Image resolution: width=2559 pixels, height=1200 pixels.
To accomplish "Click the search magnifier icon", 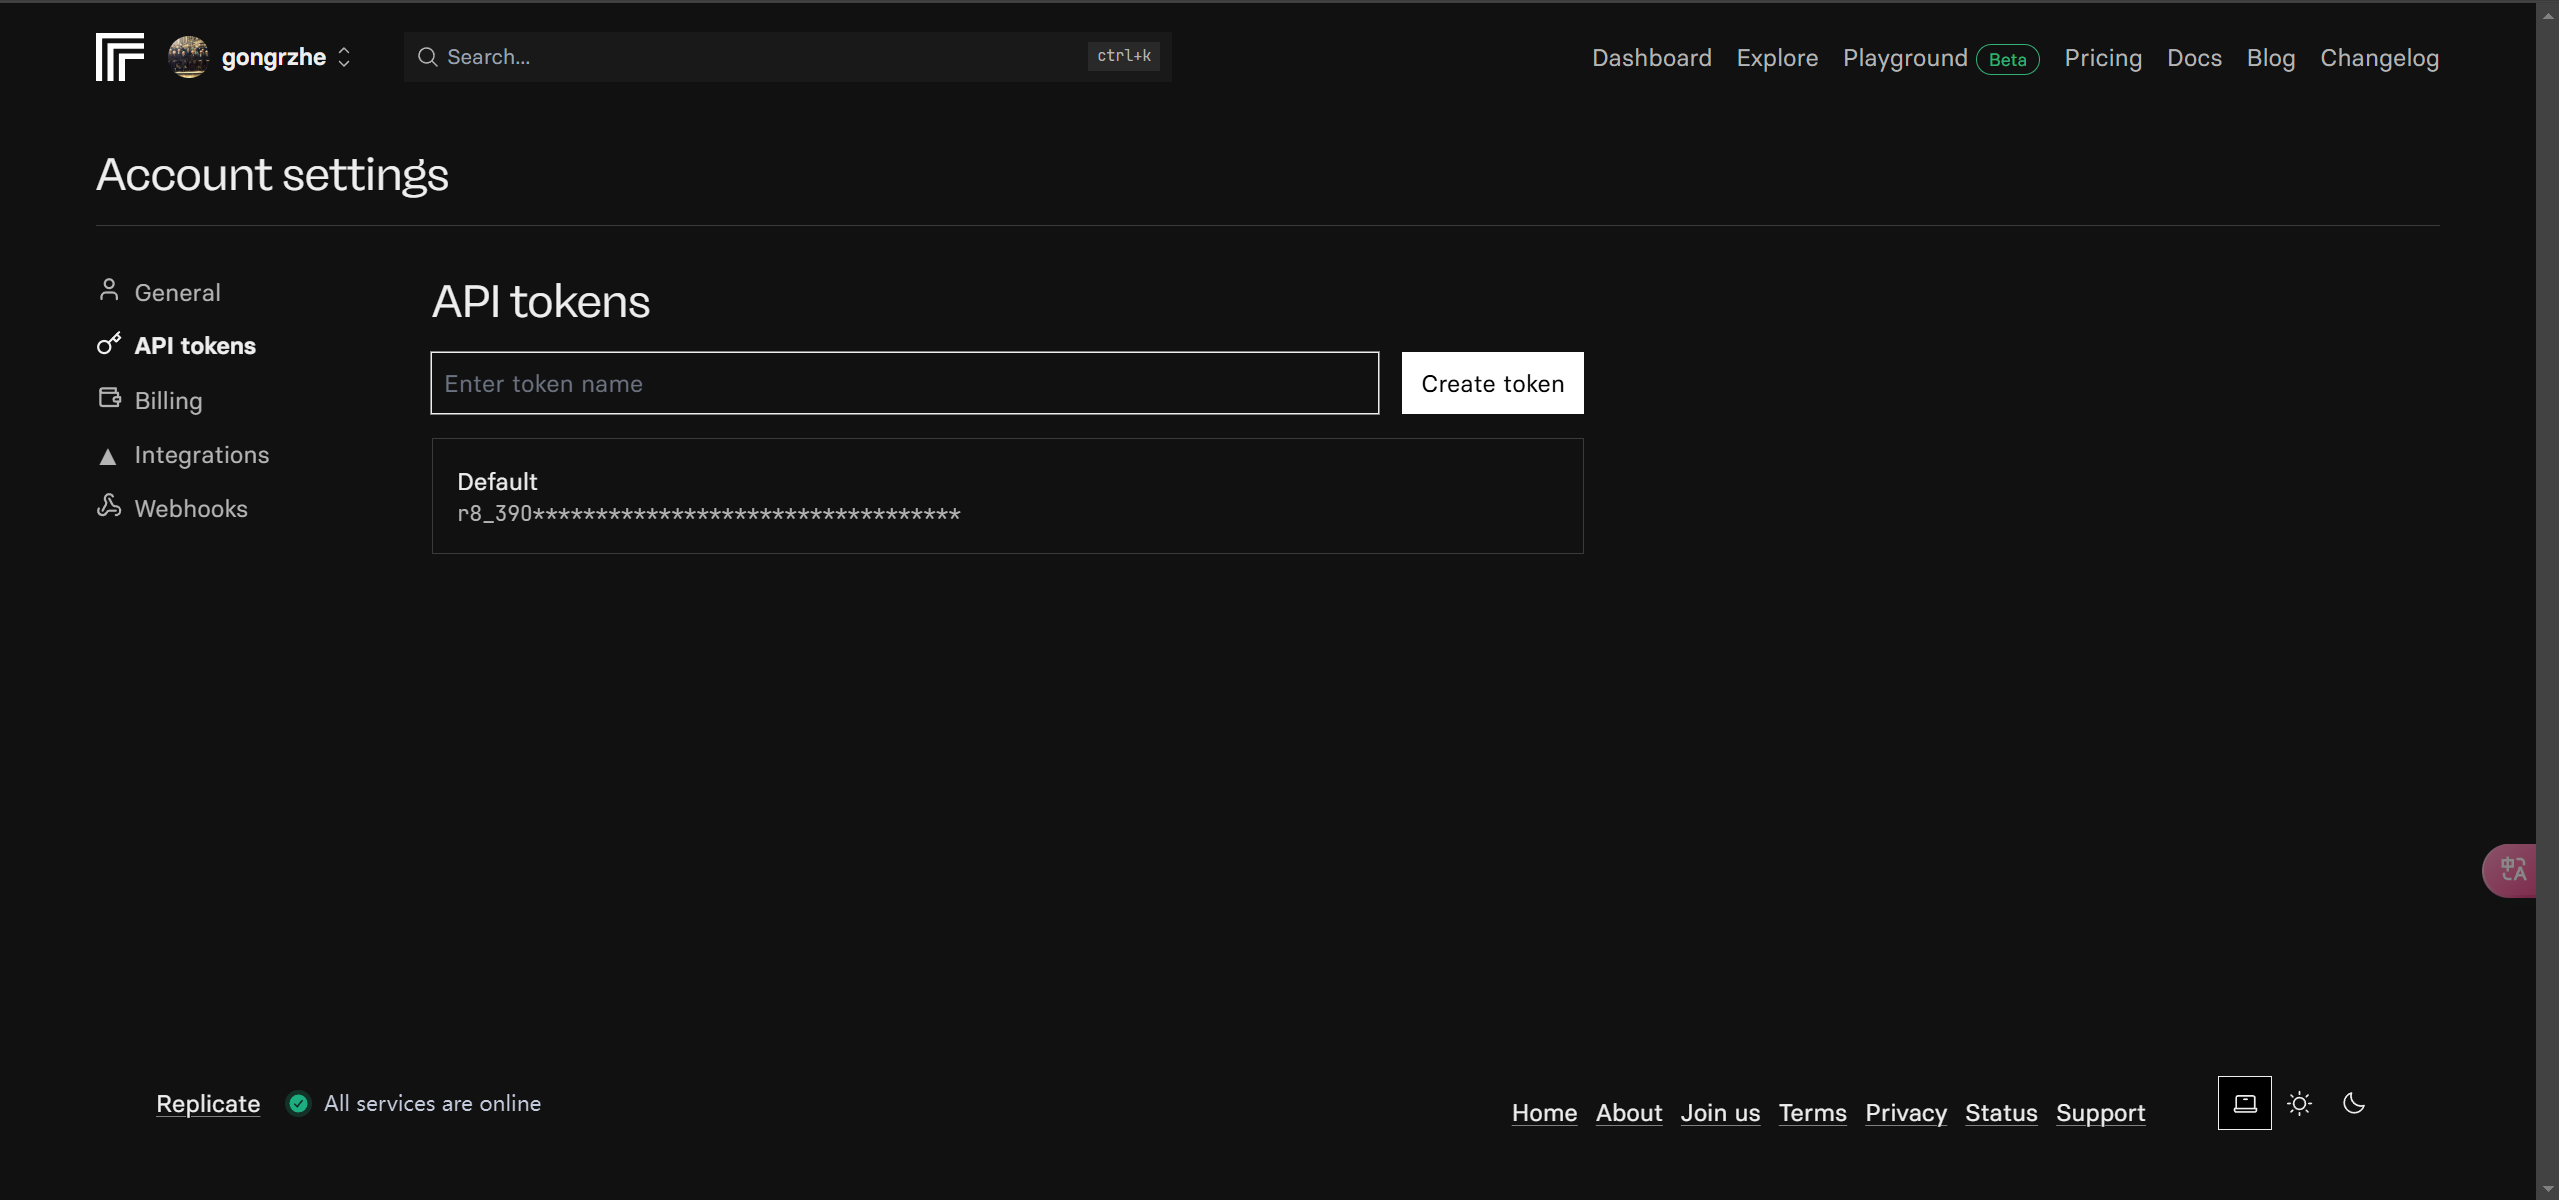I will point(427,57).
